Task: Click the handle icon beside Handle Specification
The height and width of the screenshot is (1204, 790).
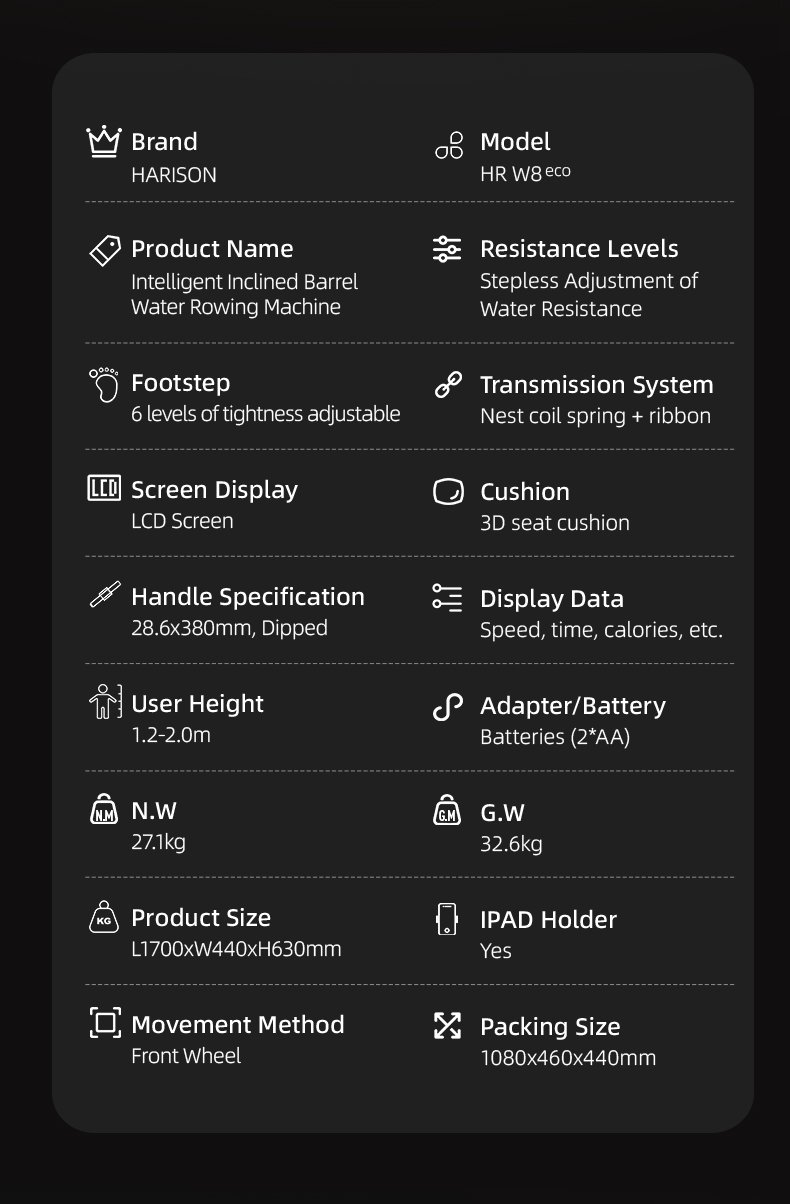Action: coord(104,596)
